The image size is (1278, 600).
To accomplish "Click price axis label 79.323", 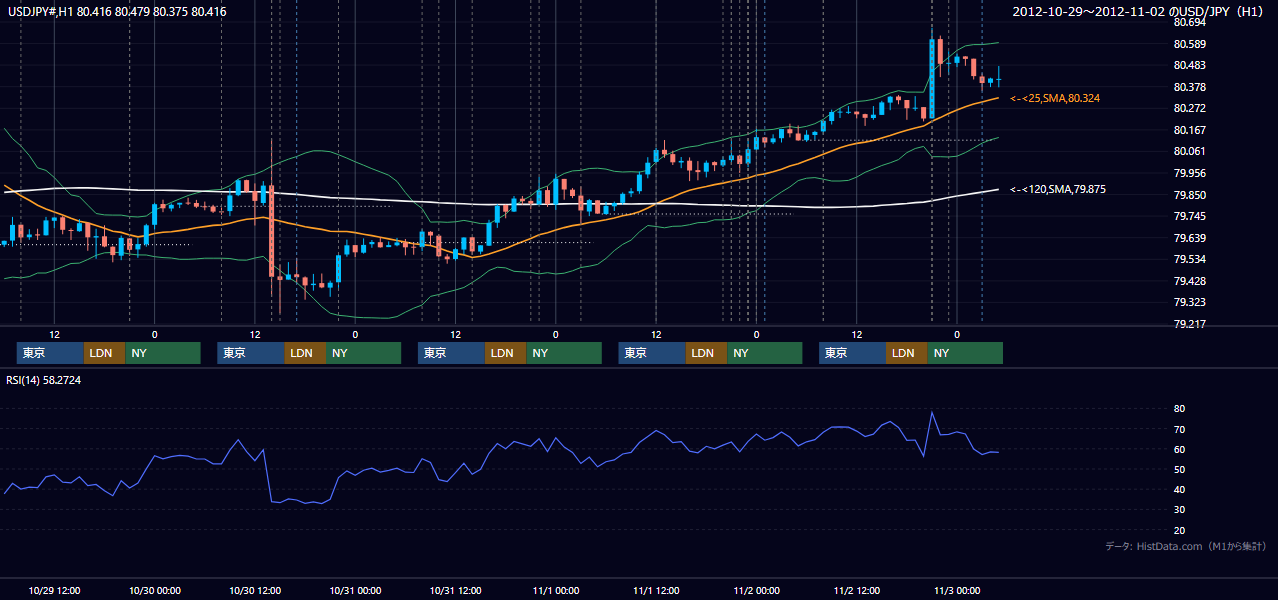I will (x=1188, y=302).
